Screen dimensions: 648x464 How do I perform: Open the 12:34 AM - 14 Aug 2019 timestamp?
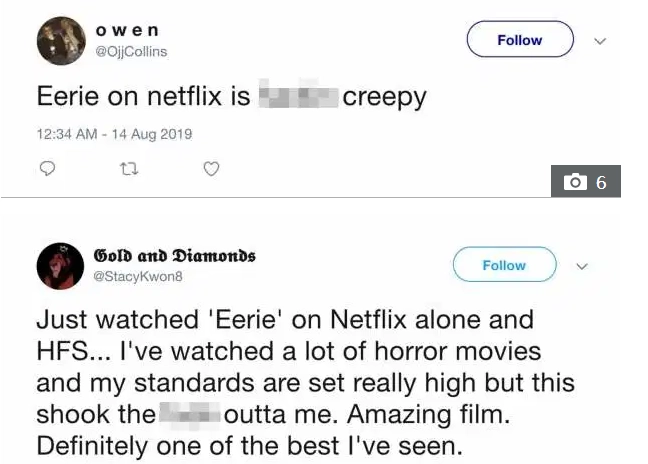[x=113, y=134]
